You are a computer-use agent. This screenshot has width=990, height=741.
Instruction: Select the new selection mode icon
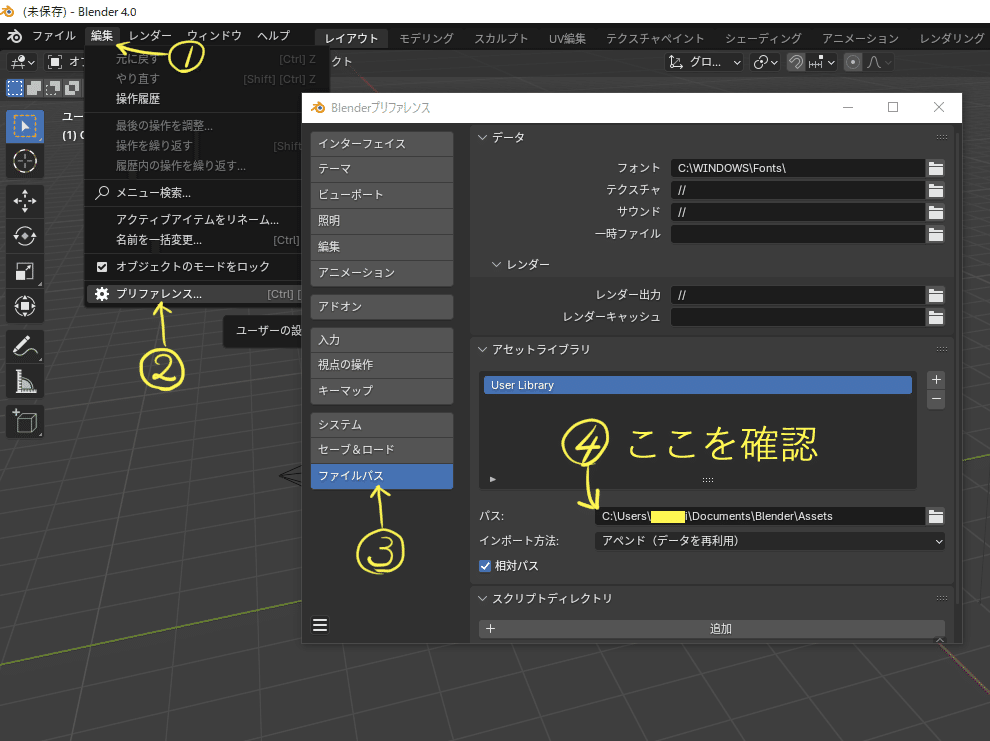[x=15, y=88]
